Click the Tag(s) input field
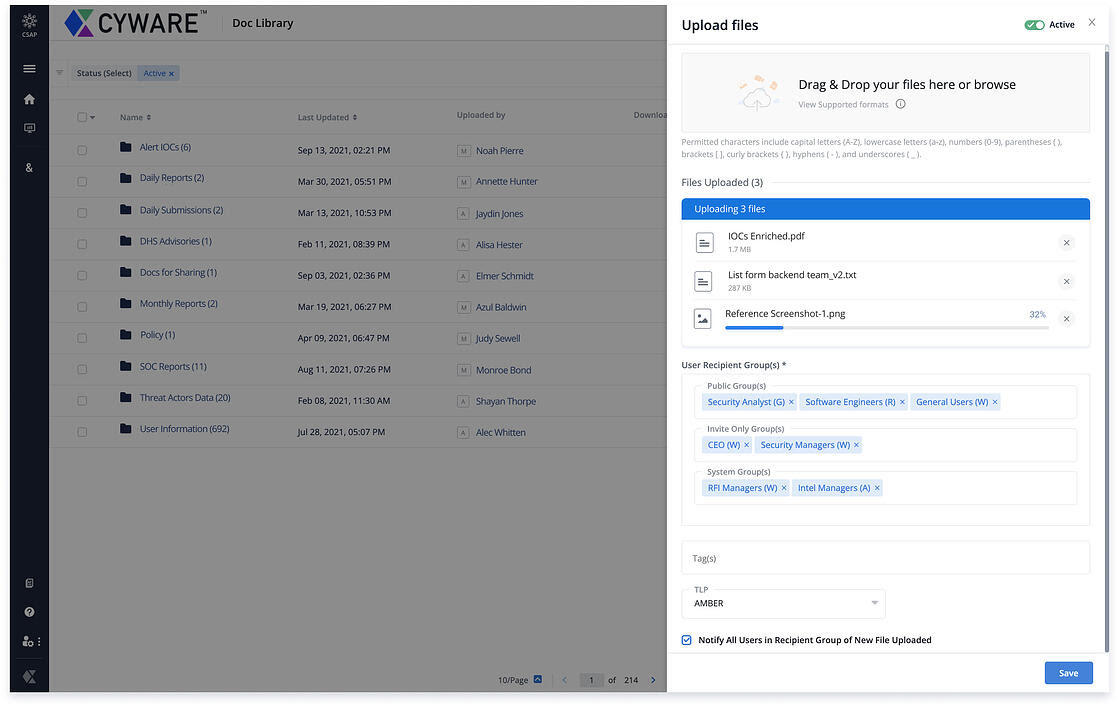The image size is (1119, 707). coord(885,558)
